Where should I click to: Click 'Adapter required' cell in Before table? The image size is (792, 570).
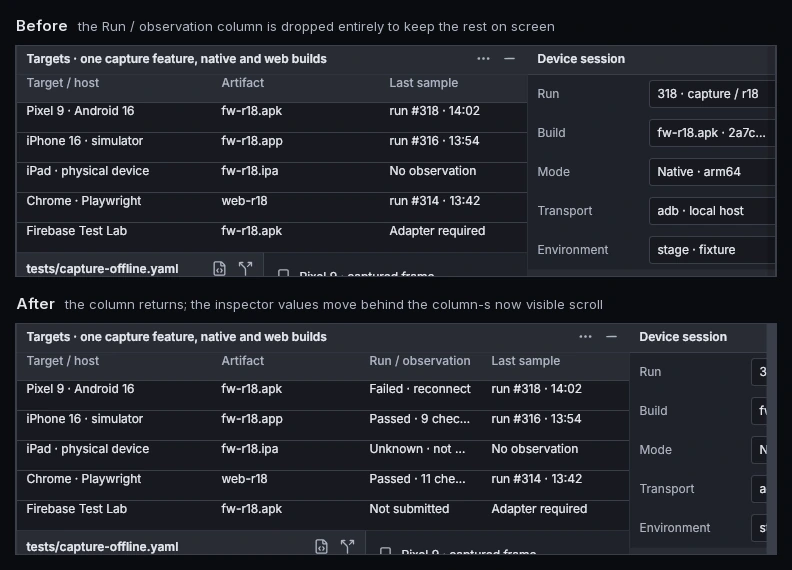point(437,231)
